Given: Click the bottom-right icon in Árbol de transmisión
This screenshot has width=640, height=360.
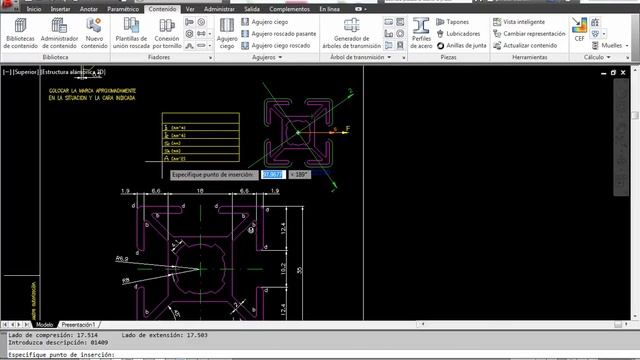Looking at the screenshot, I should [400, 46].
